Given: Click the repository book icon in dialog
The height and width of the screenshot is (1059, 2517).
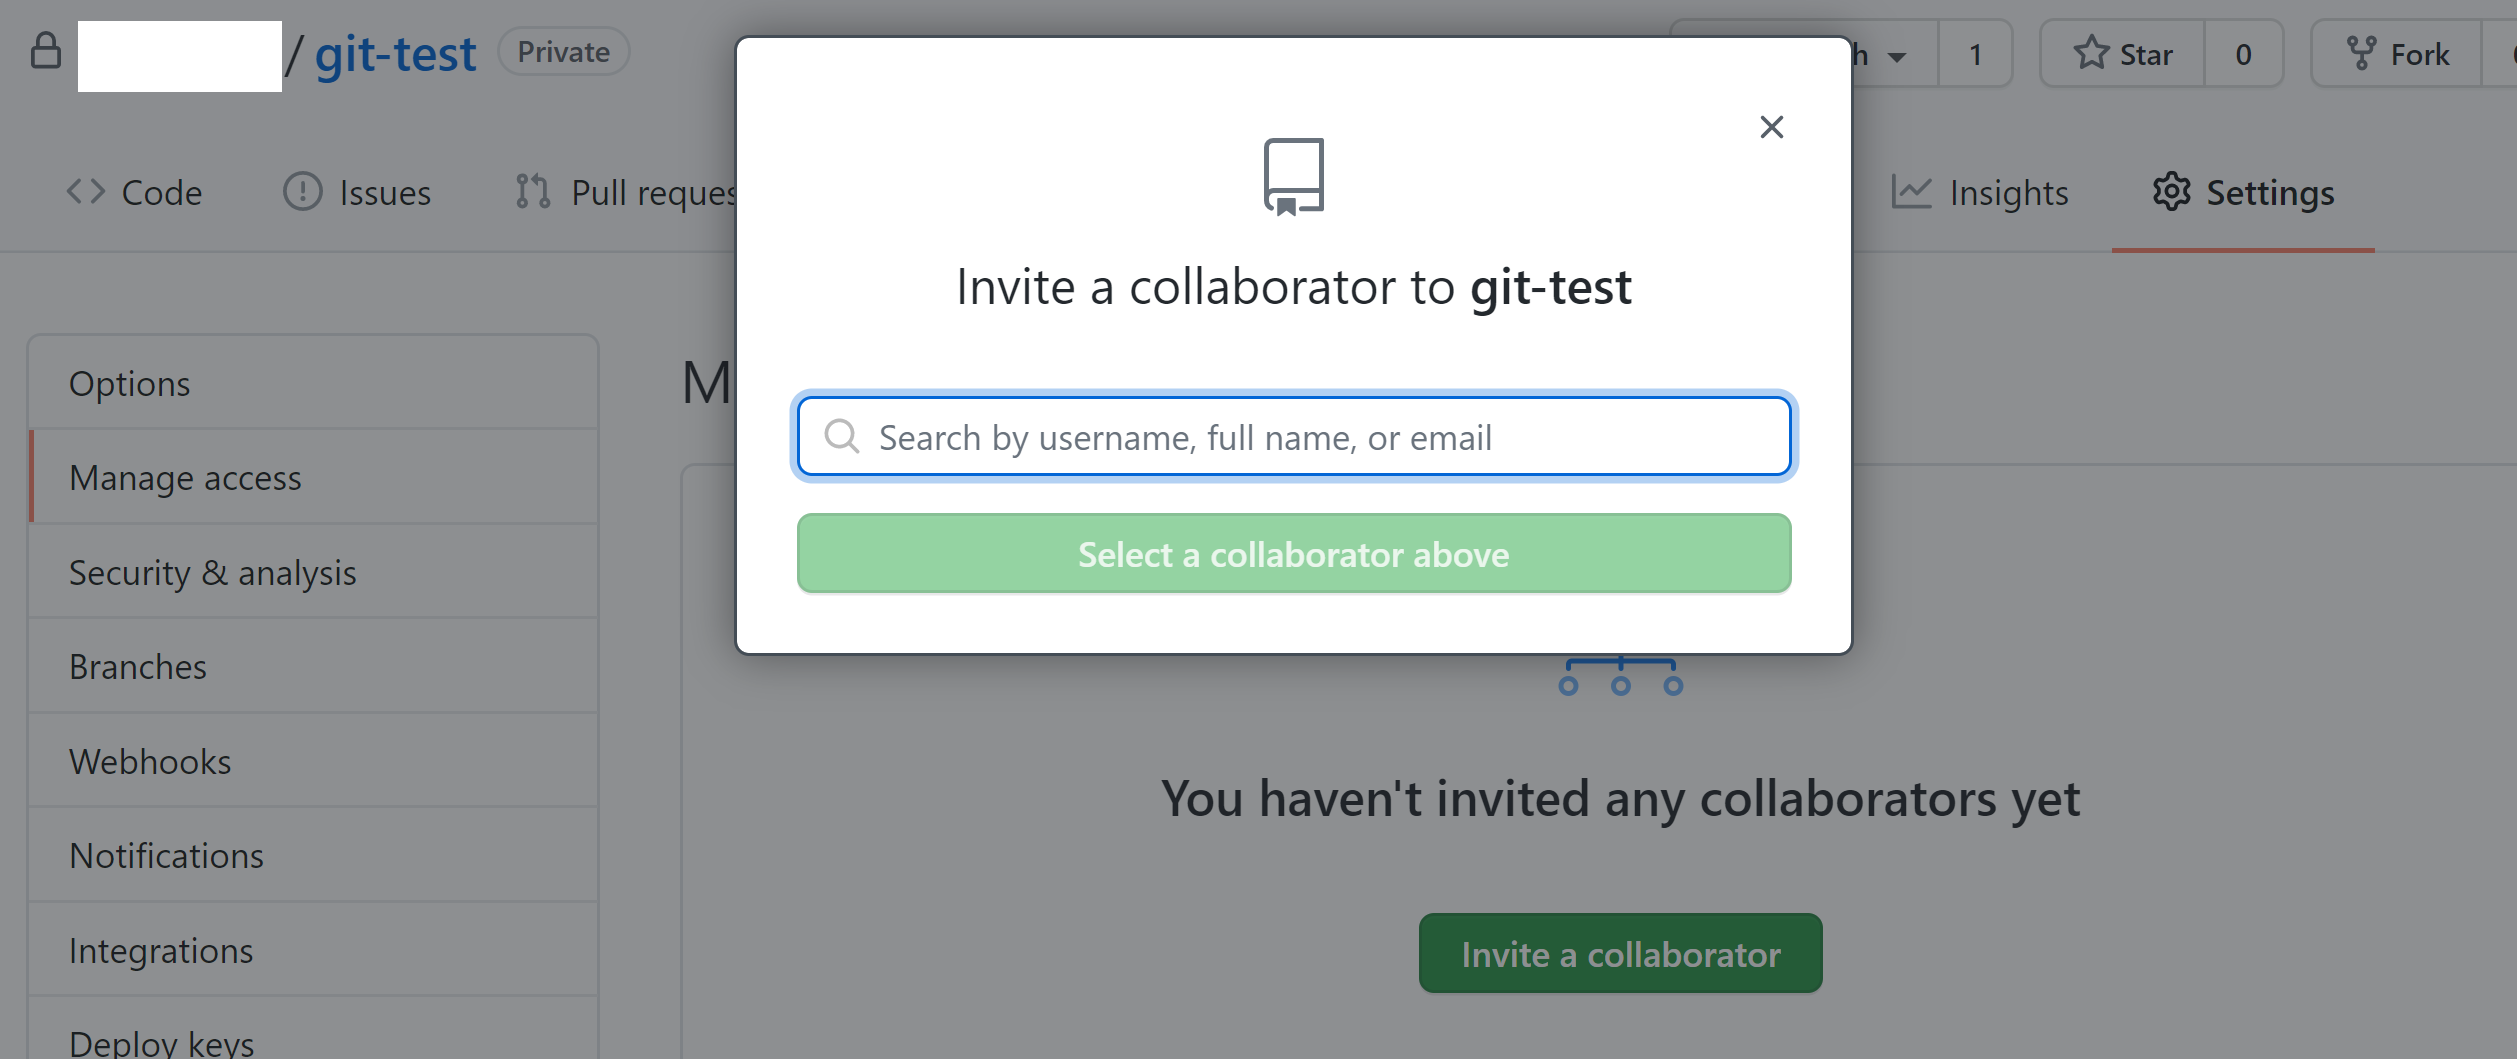Looking at the screenshot, I should pos(1293,176).
